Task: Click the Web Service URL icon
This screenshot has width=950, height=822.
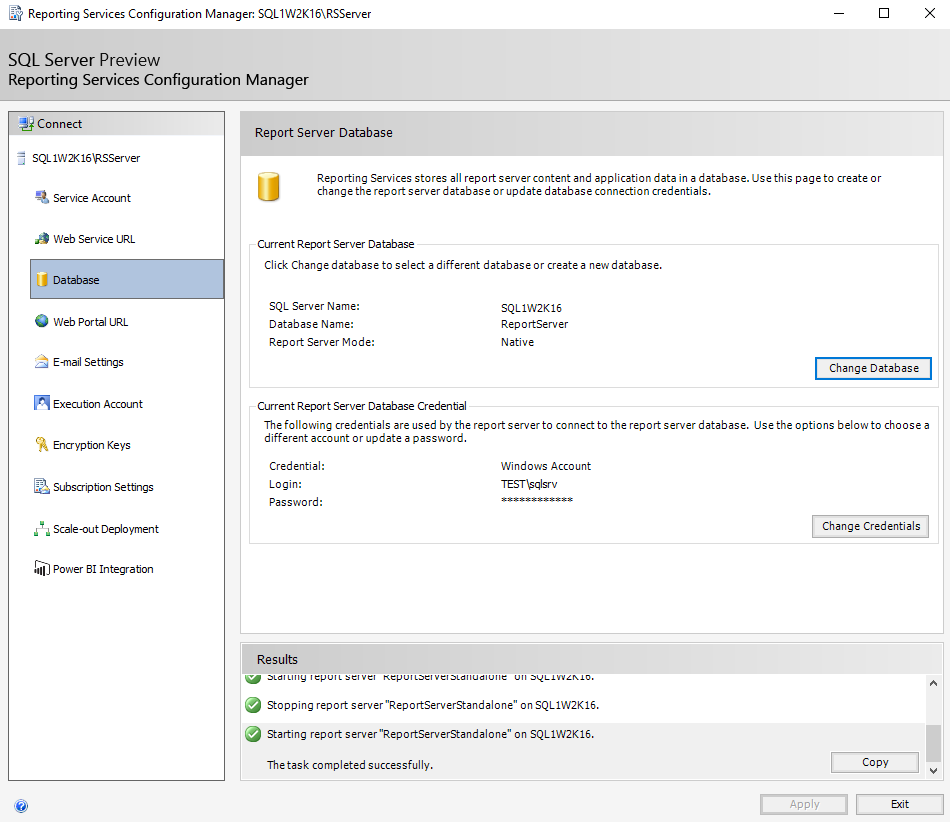Action: (x=42, y=239)
